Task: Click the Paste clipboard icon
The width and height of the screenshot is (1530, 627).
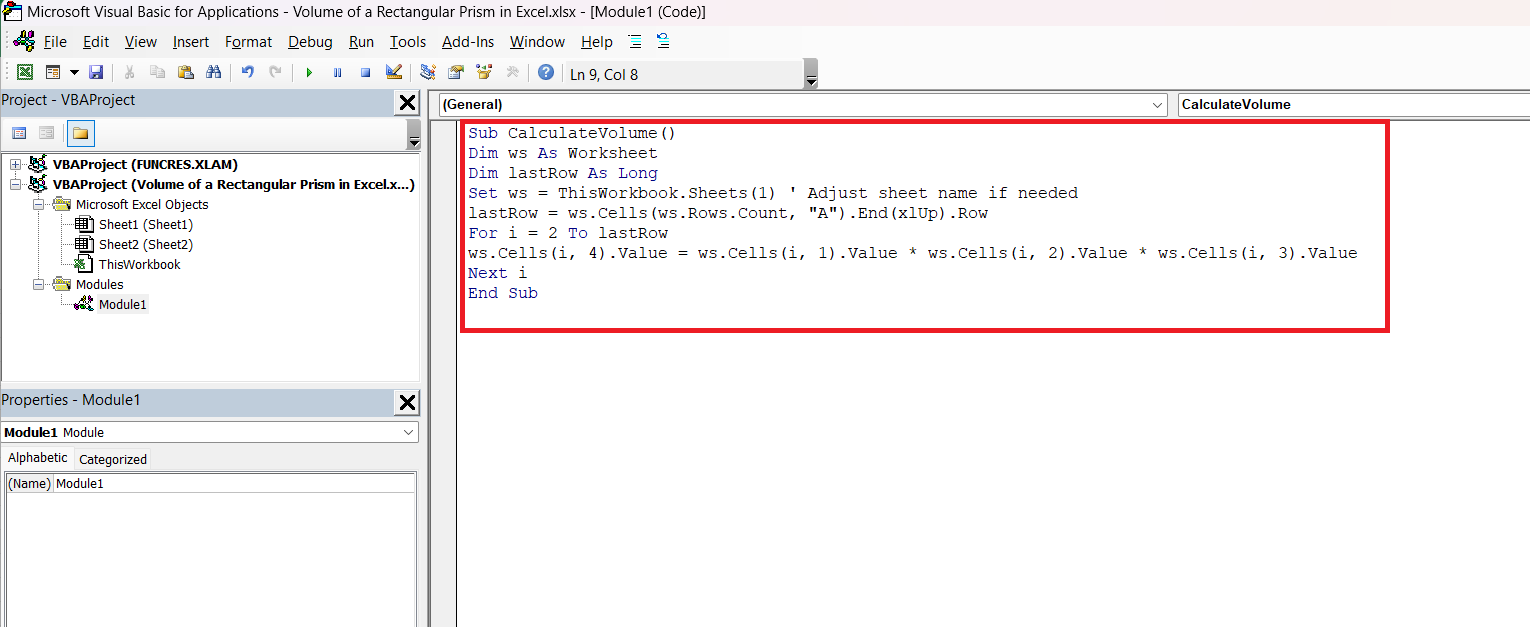Action: click(x=185, y=73)
